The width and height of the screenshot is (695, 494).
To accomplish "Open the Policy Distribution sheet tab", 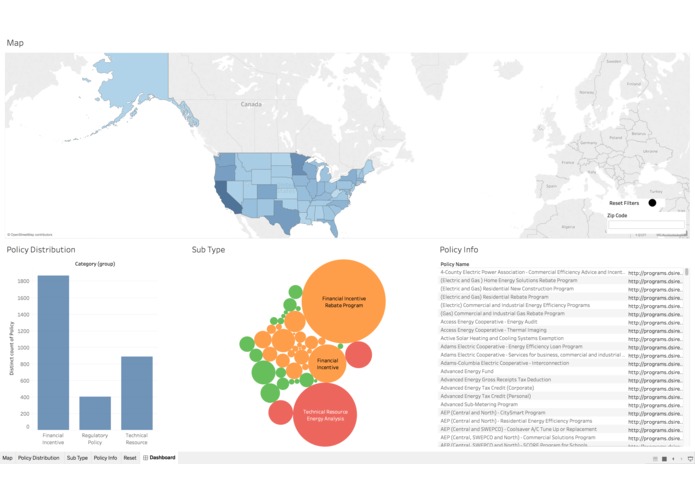I will (x=39, y=458).
